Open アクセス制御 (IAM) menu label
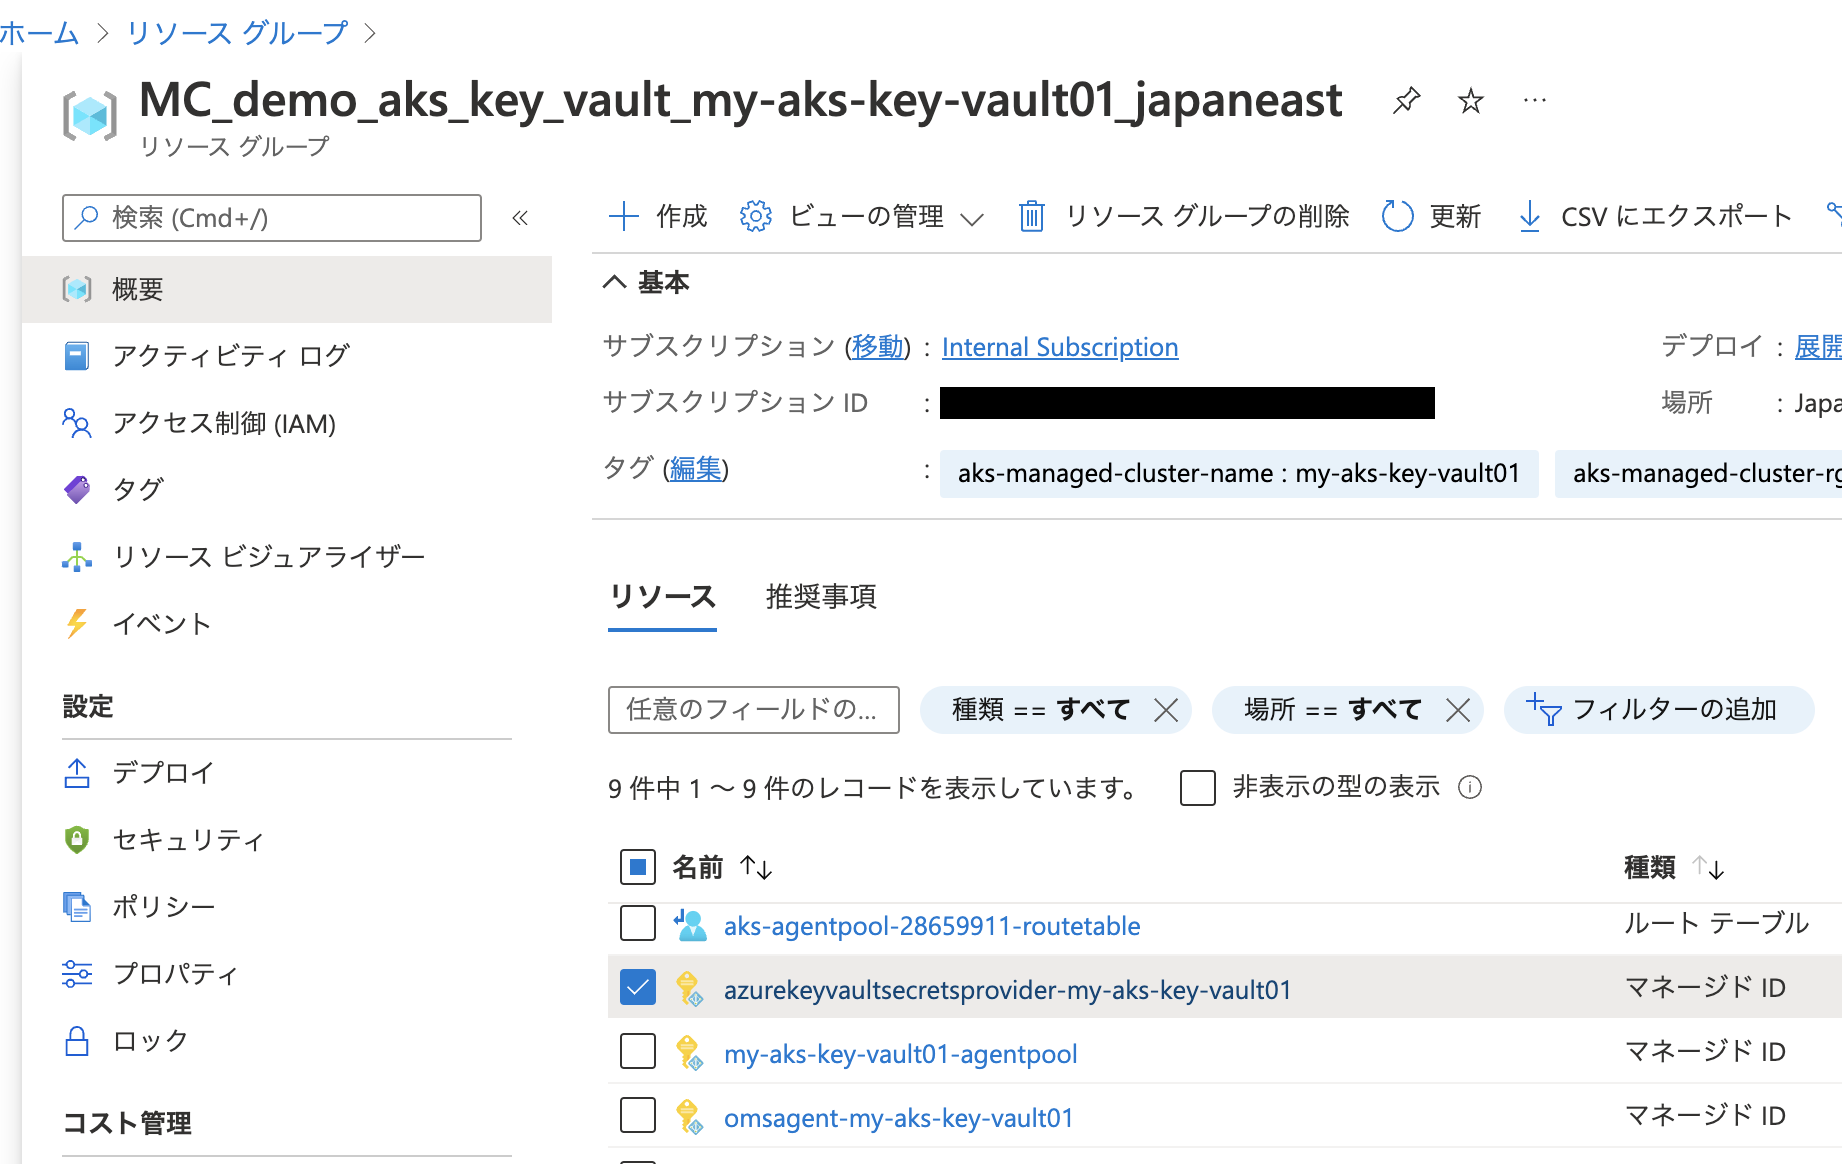Screen dimensions: 1842x1164 click(x=224, y=423)
